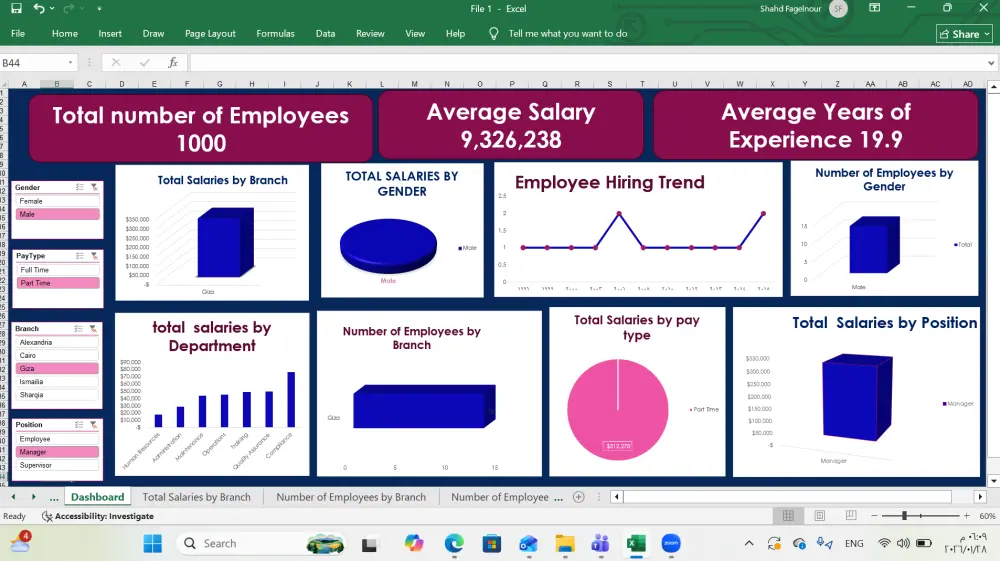Select Female in the Gender slicer

pos(57,201)
